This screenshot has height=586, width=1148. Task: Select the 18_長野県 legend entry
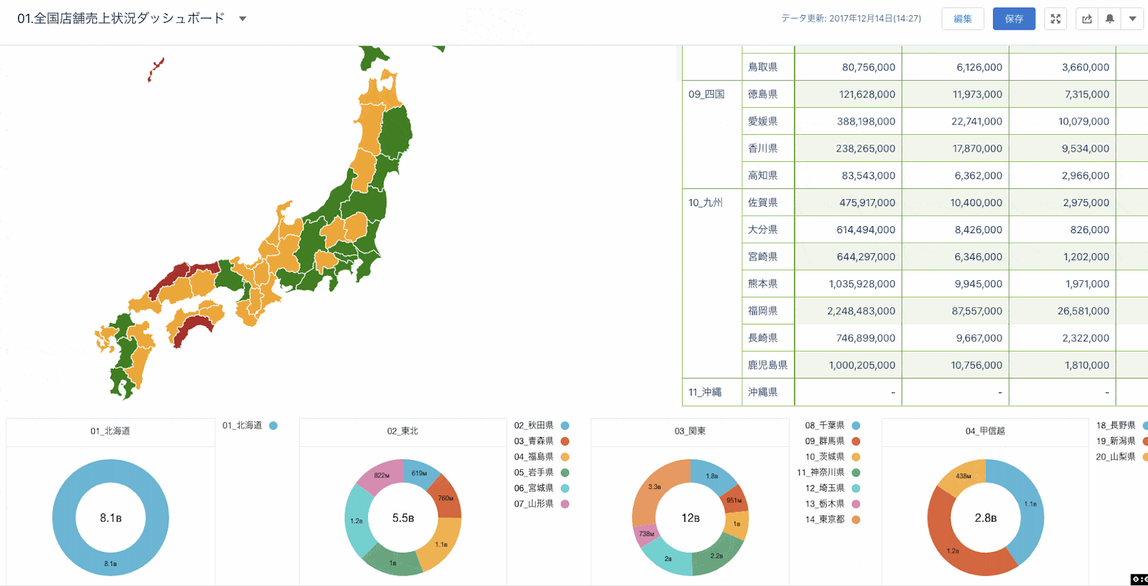click(x=1122, y=426)
